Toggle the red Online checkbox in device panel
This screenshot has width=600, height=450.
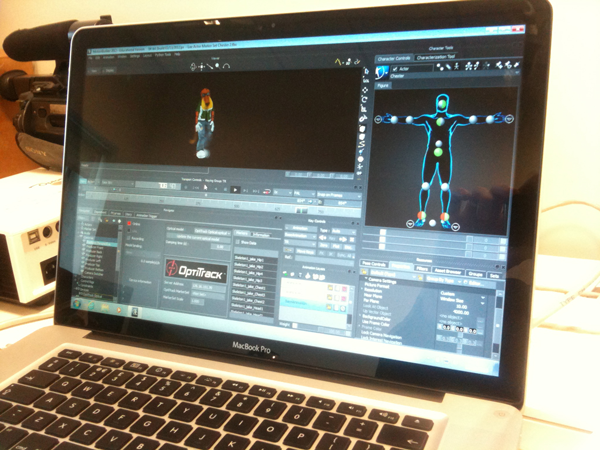coord(129,223)
